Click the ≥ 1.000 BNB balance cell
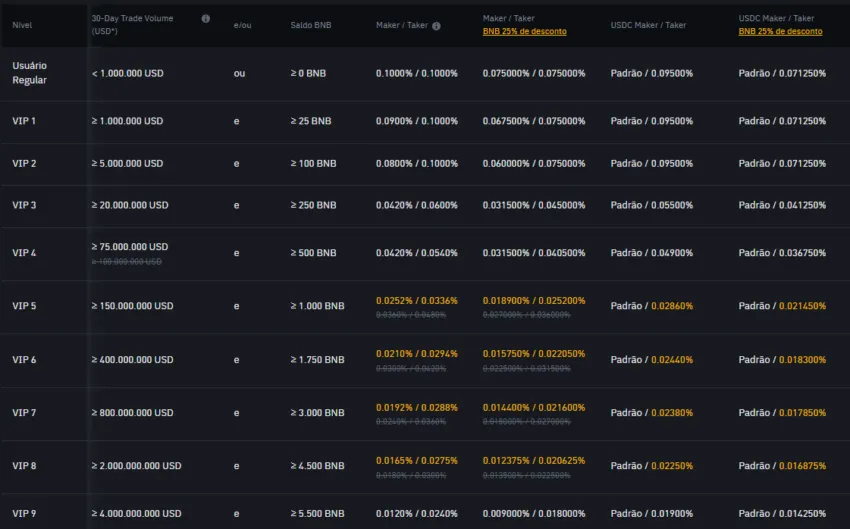The width and height of the screenshot is (850, 529). coord(317,306)
